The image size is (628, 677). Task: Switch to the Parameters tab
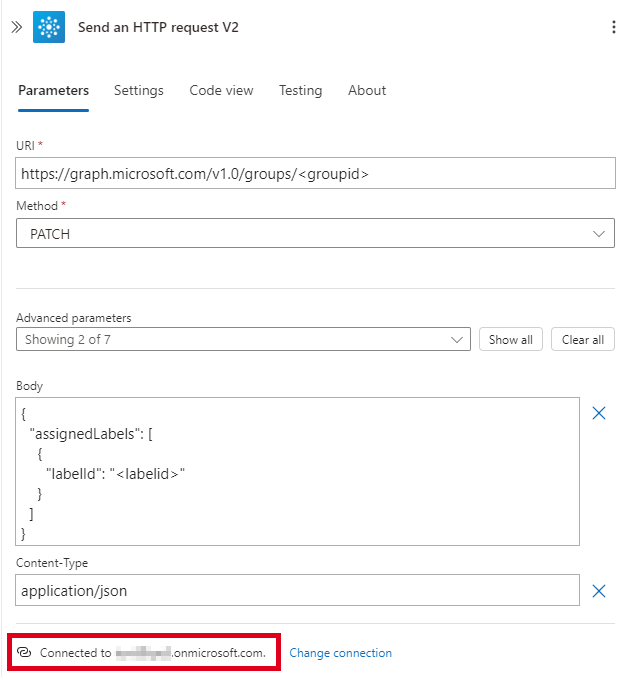click(x=53, y=90)
